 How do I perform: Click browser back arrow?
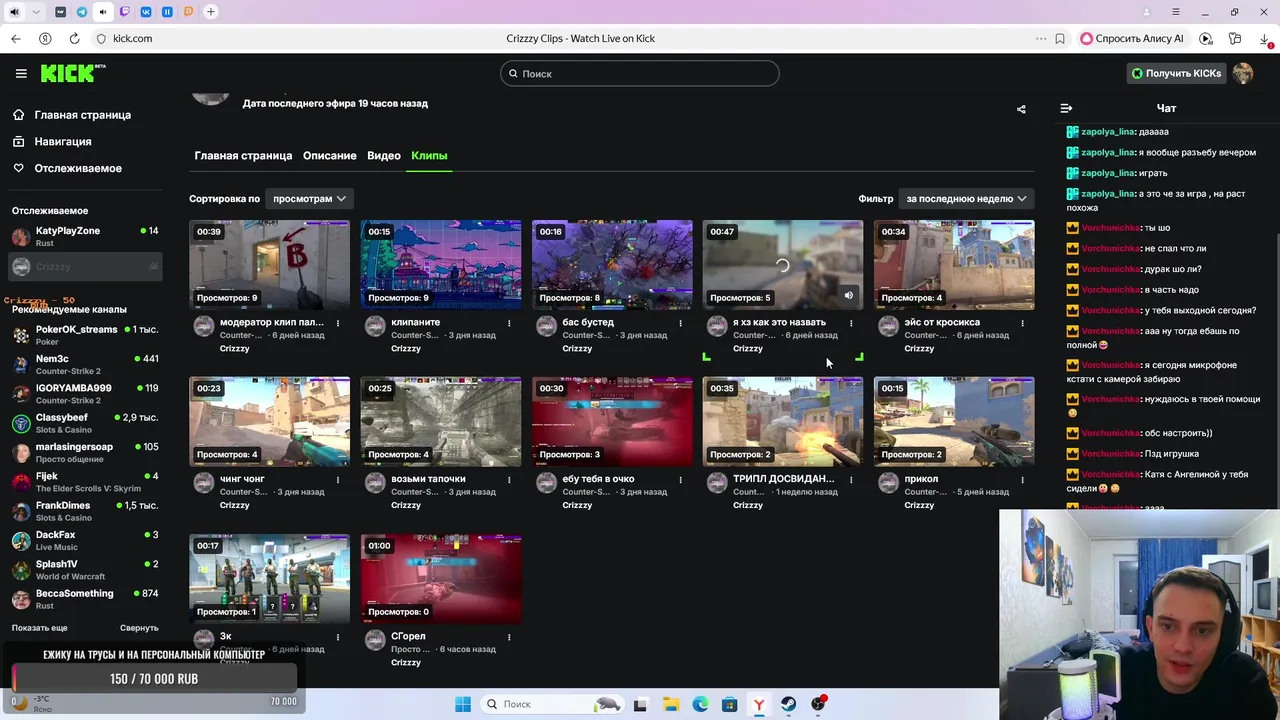coord(16,38)
